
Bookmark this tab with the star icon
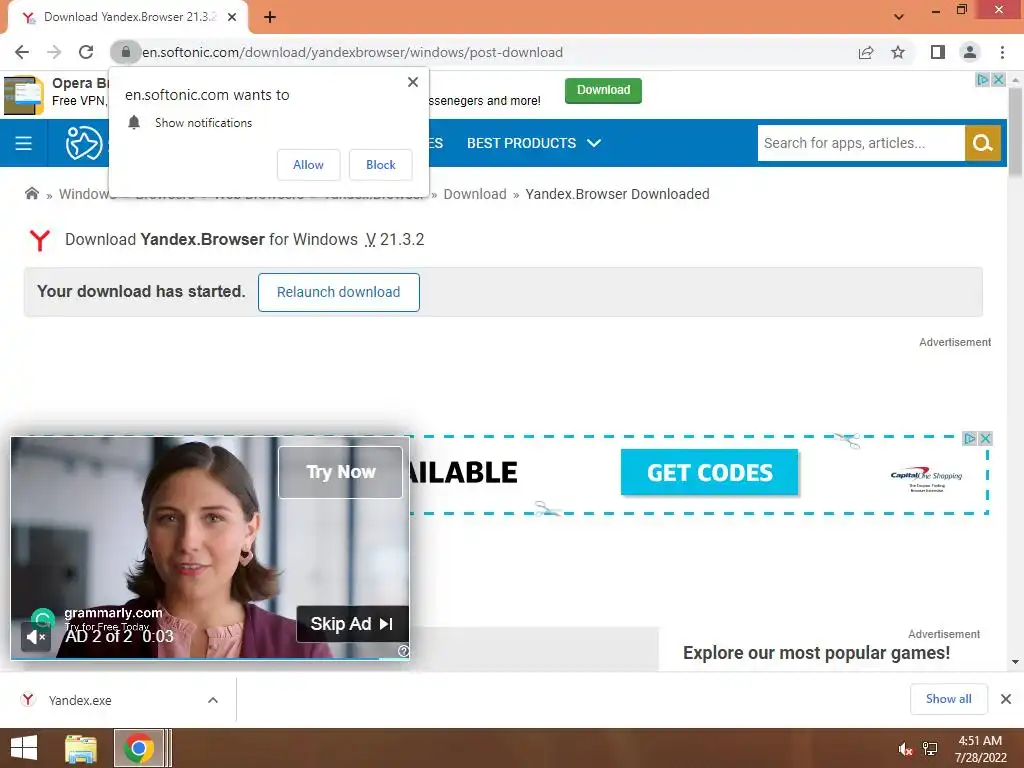tap(899, 52)
